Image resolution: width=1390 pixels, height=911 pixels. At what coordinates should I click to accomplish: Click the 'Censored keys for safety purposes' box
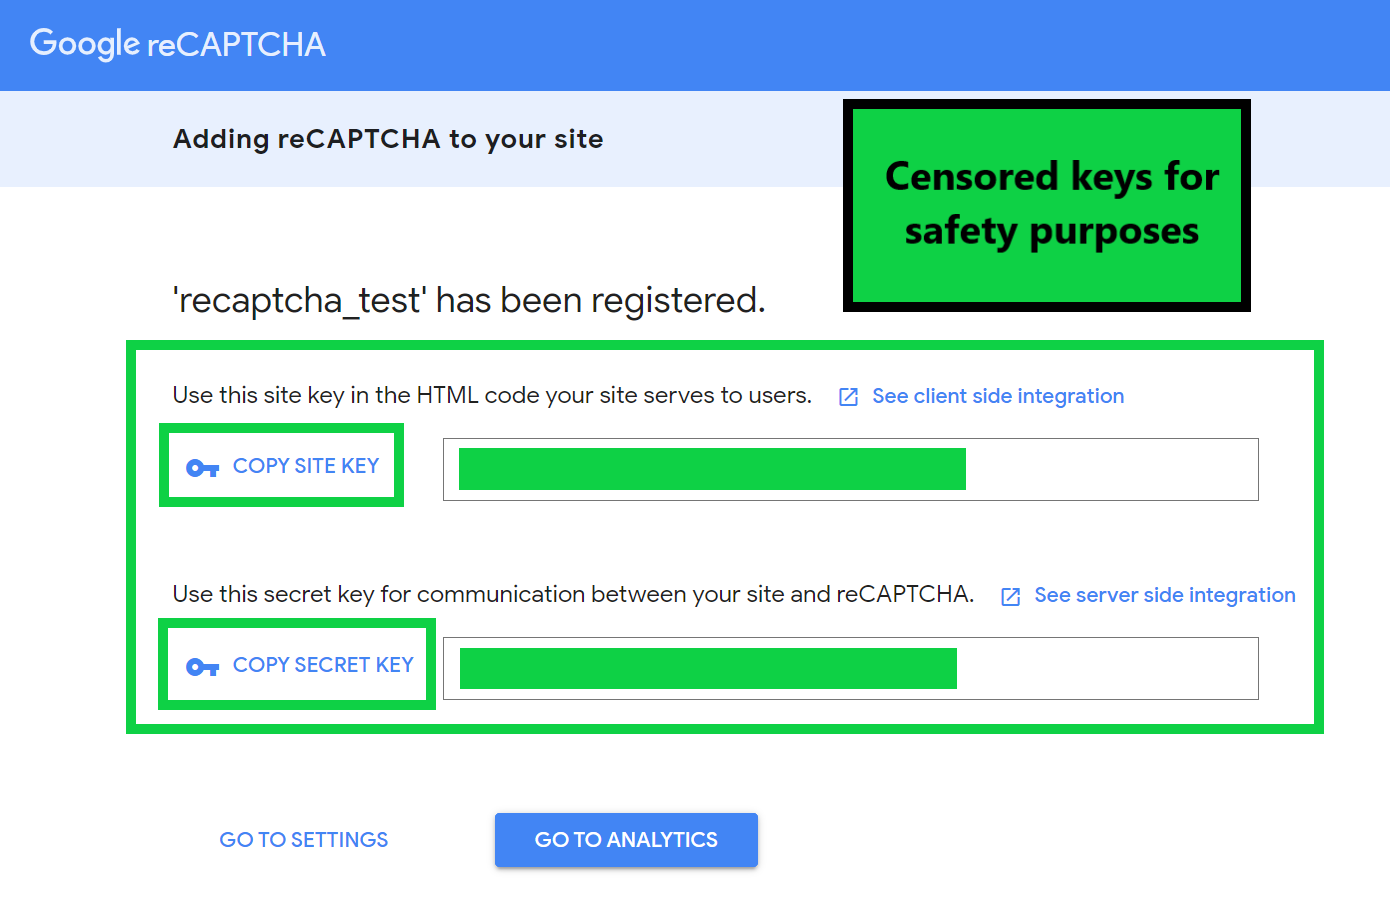tap(1047, 205)
